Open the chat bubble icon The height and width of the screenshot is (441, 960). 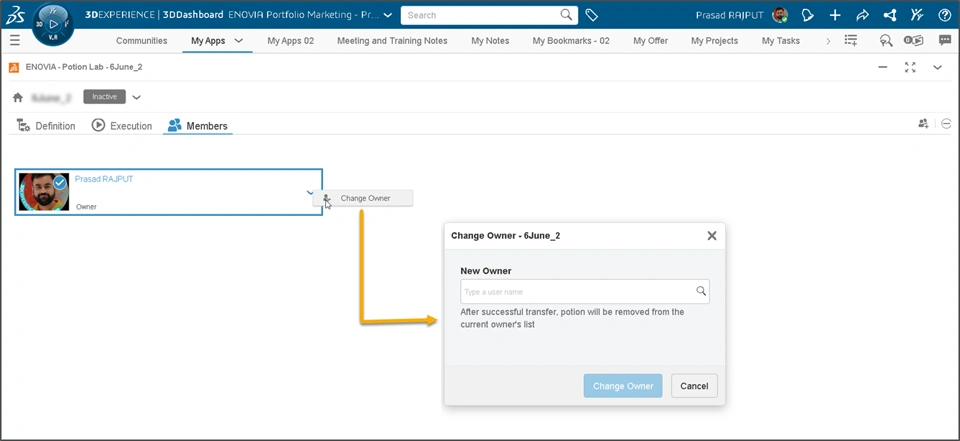[x=944, y=41]
